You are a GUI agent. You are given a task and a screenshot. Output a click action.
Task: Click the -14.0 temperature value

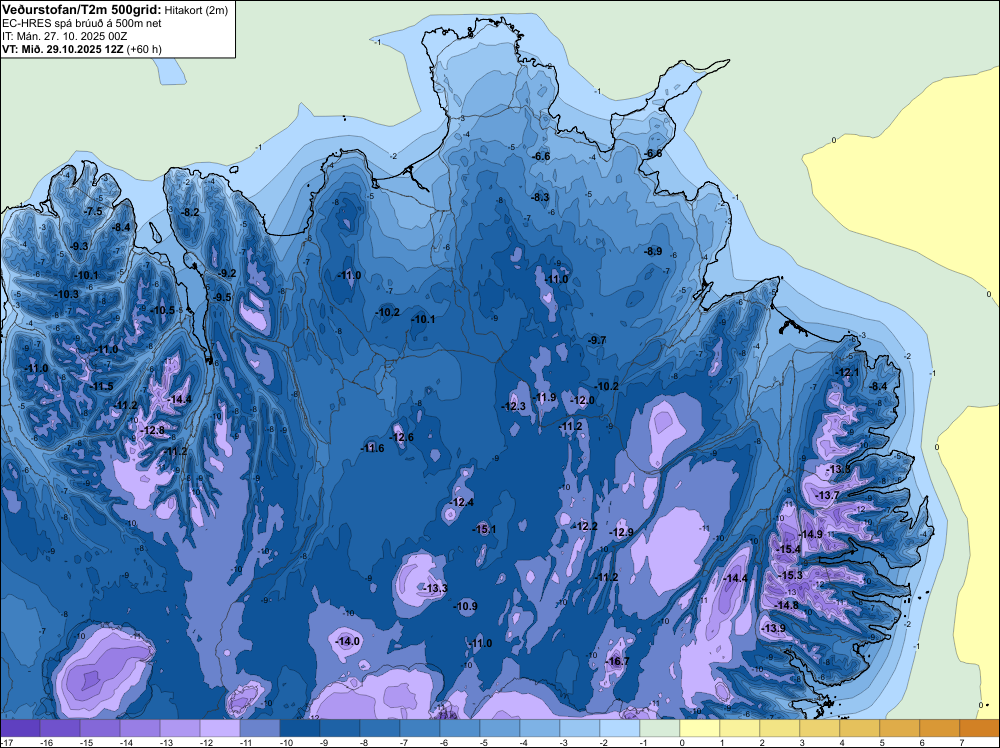[348, 641]
